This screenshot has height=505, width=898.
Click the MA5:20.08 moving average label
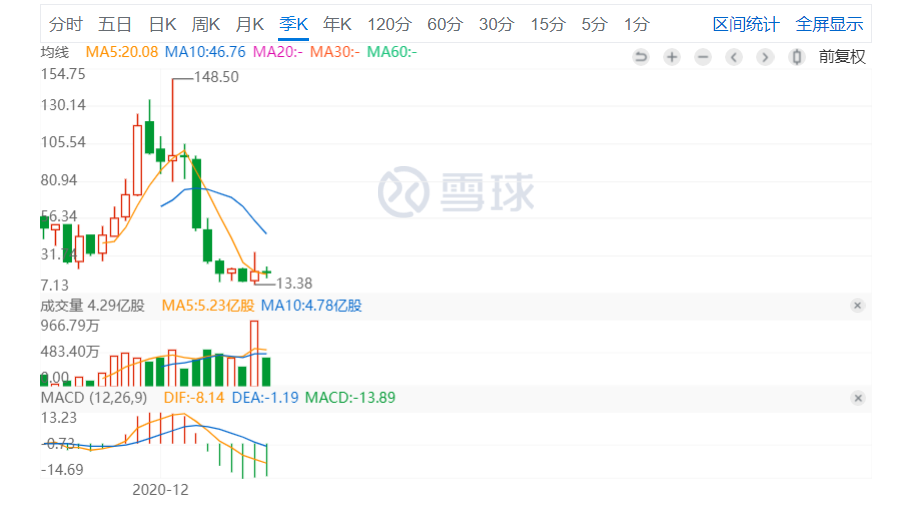click(121, 51)
